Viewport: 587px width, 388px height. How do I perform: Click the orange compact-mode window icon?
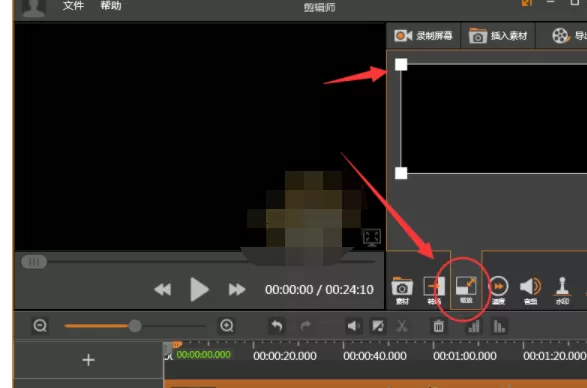pyautogui.click(x=527, y=3)
